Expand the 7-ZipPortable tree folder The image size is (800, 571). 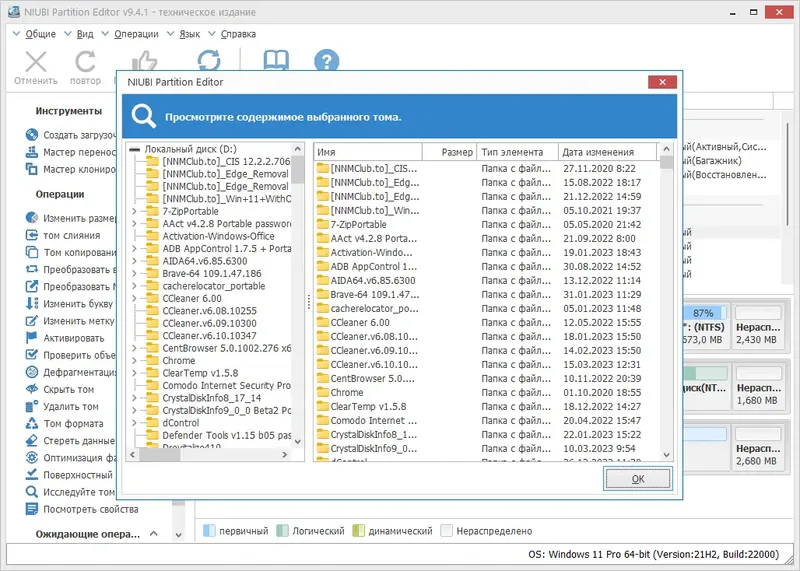pyautogui.click(x=134, y=211)
